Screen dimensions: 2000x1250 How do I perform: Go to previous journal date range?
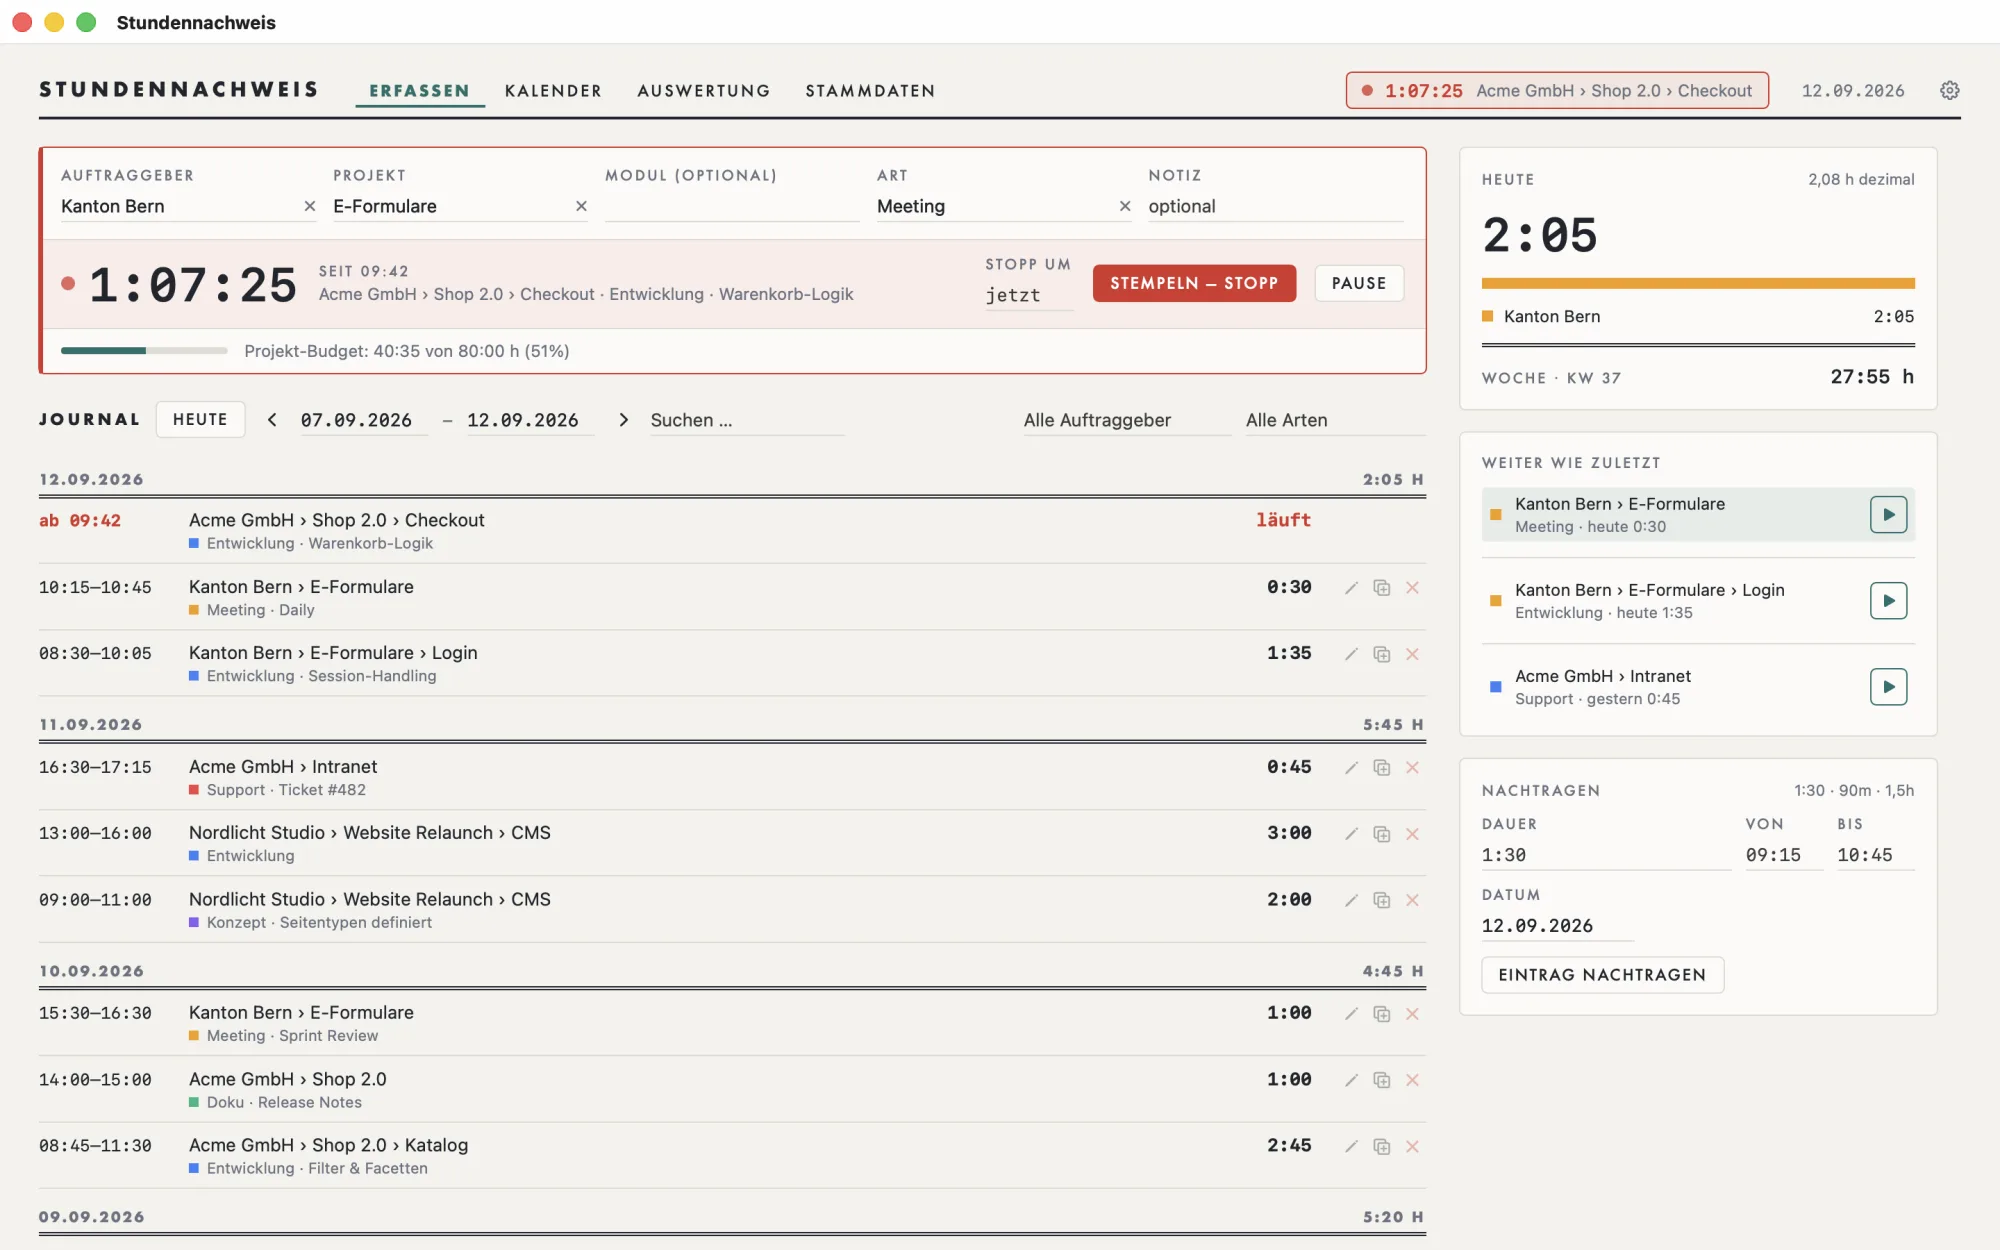pos(272,420)
